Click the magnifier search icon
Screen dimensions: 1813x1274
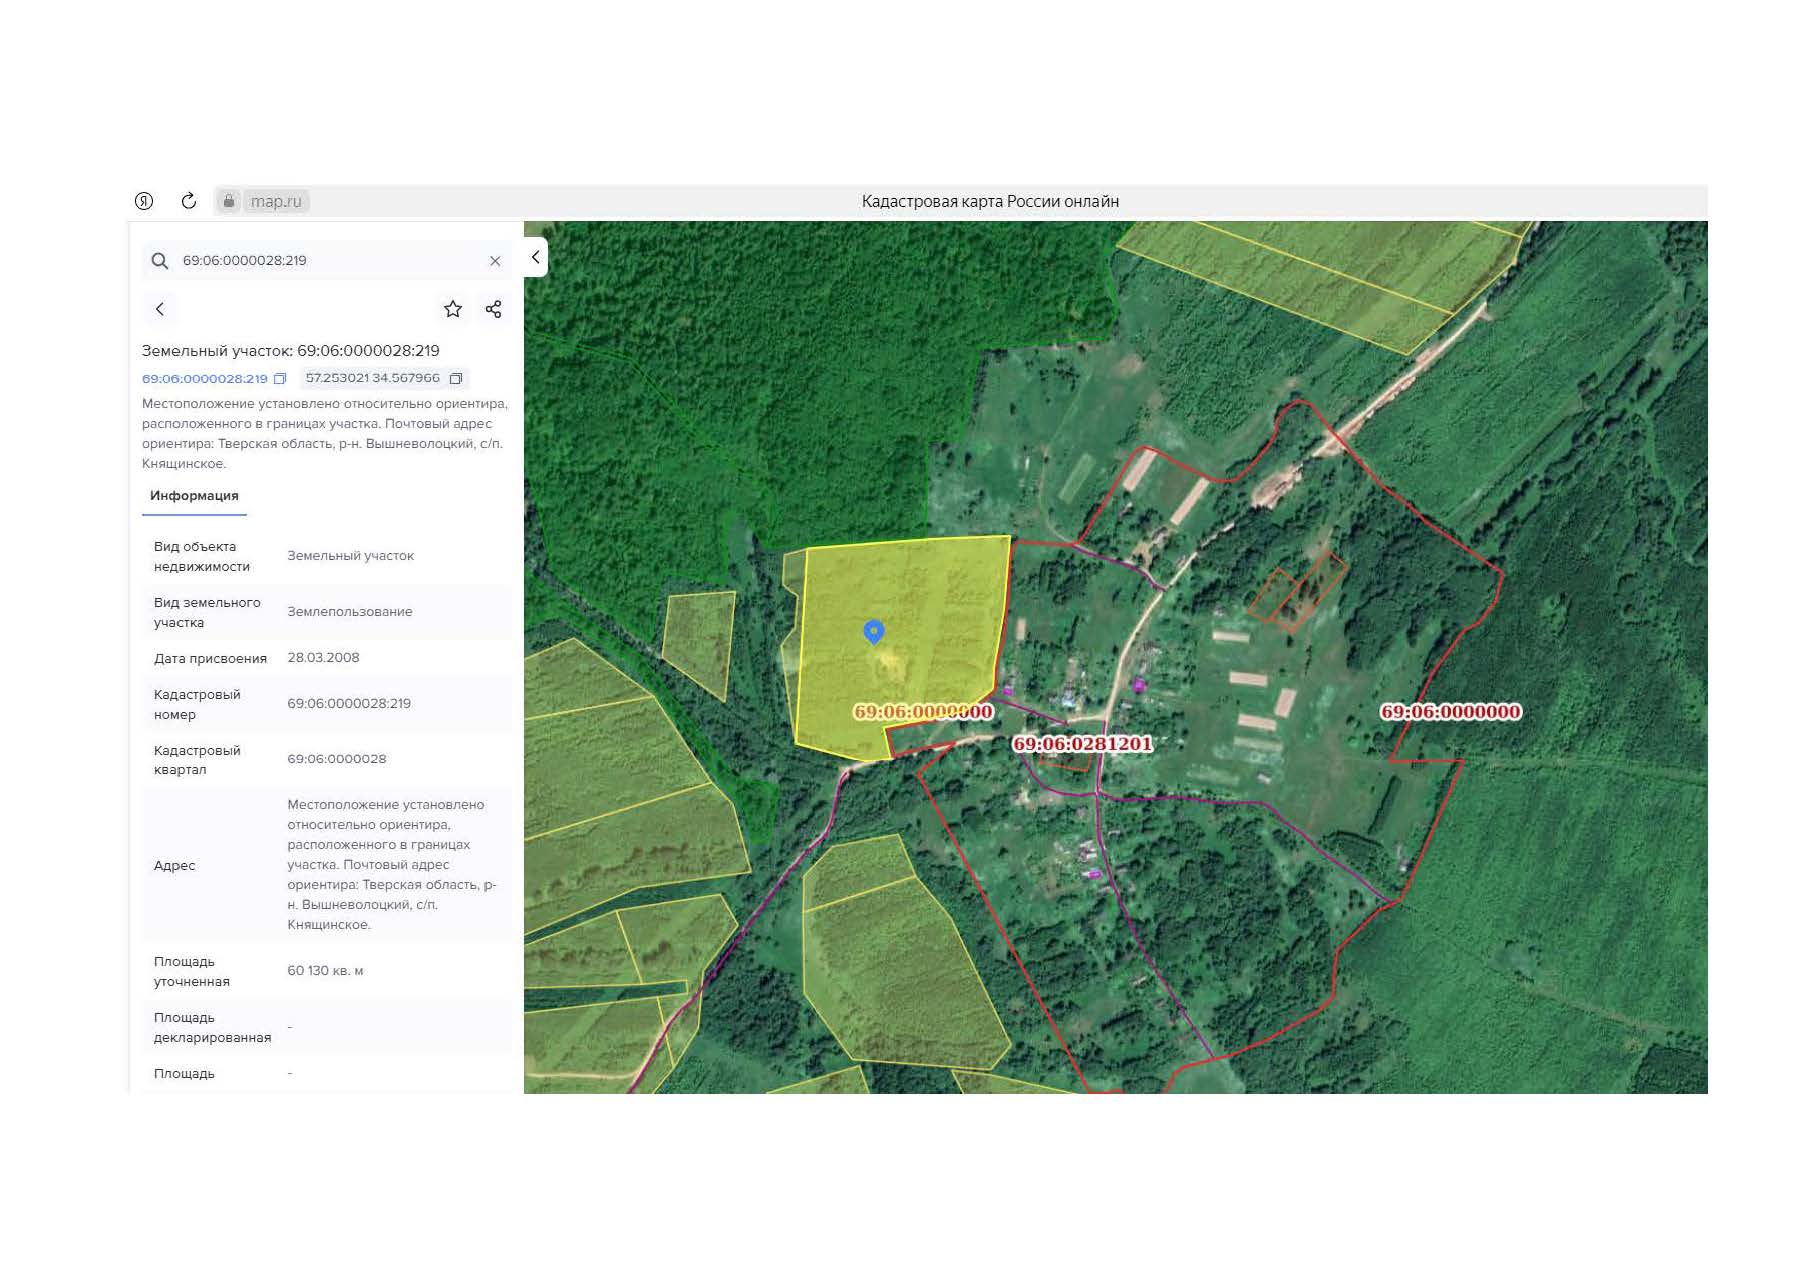tap(160, 261)
